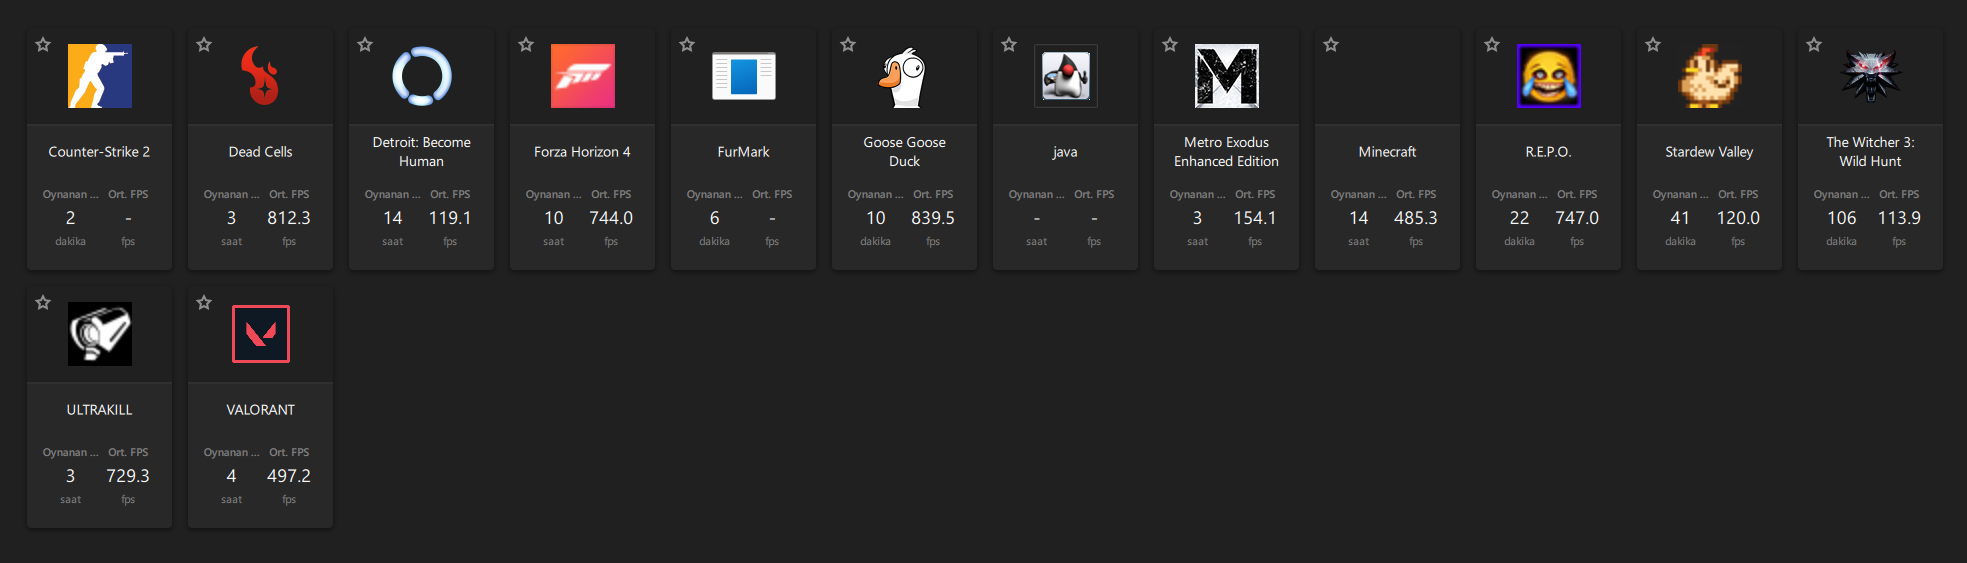1967x563 pixels.
Task: Select the Stardew Valley title text
Action: [x=1710, y=152]
